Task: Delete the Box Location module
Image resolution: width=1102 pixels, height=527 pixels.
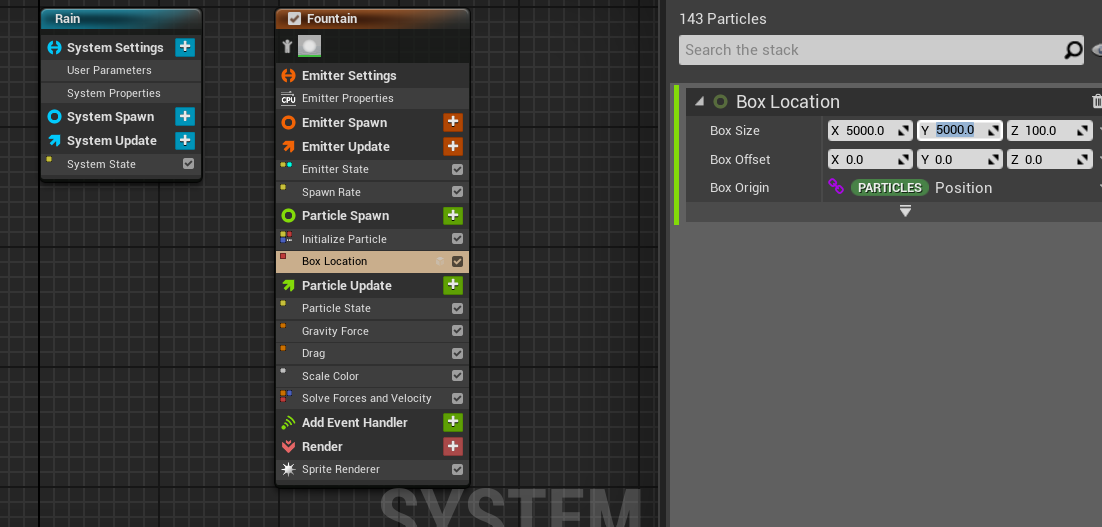Action: coord(1097,101)
